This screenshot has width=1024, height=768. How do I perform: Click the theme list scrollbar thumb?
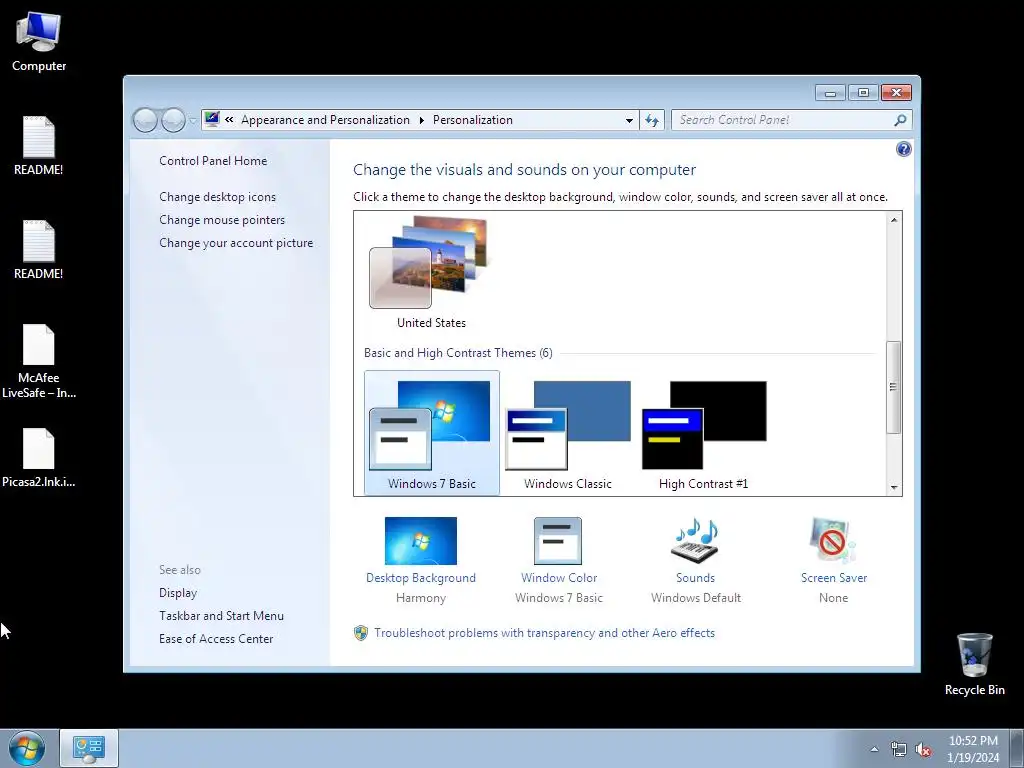click(x=893, y=387)
